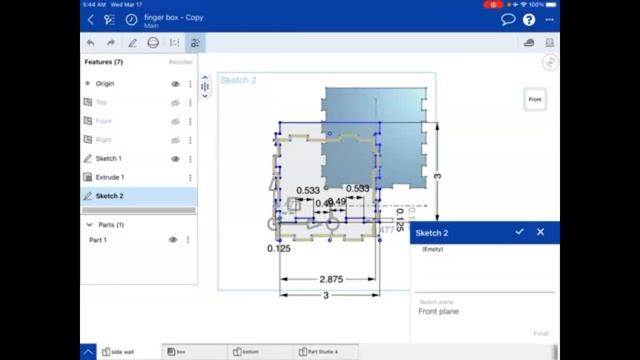Open the comments speech bubble
The image size is (640, 360).
coord(508,20)
